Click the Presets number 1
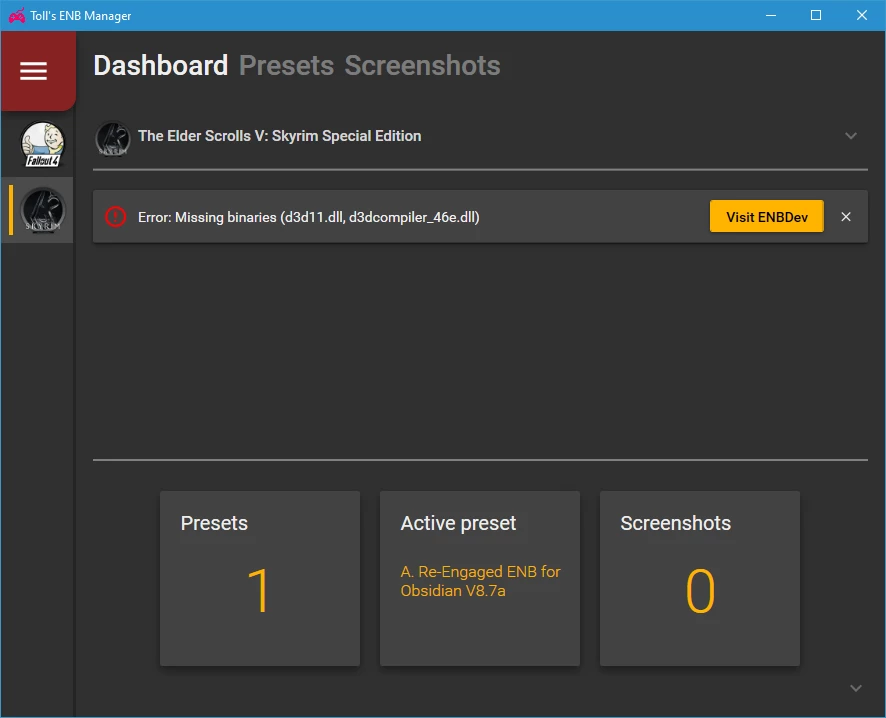The width and height of the screenshot is (886, 718). pos(259,591)
